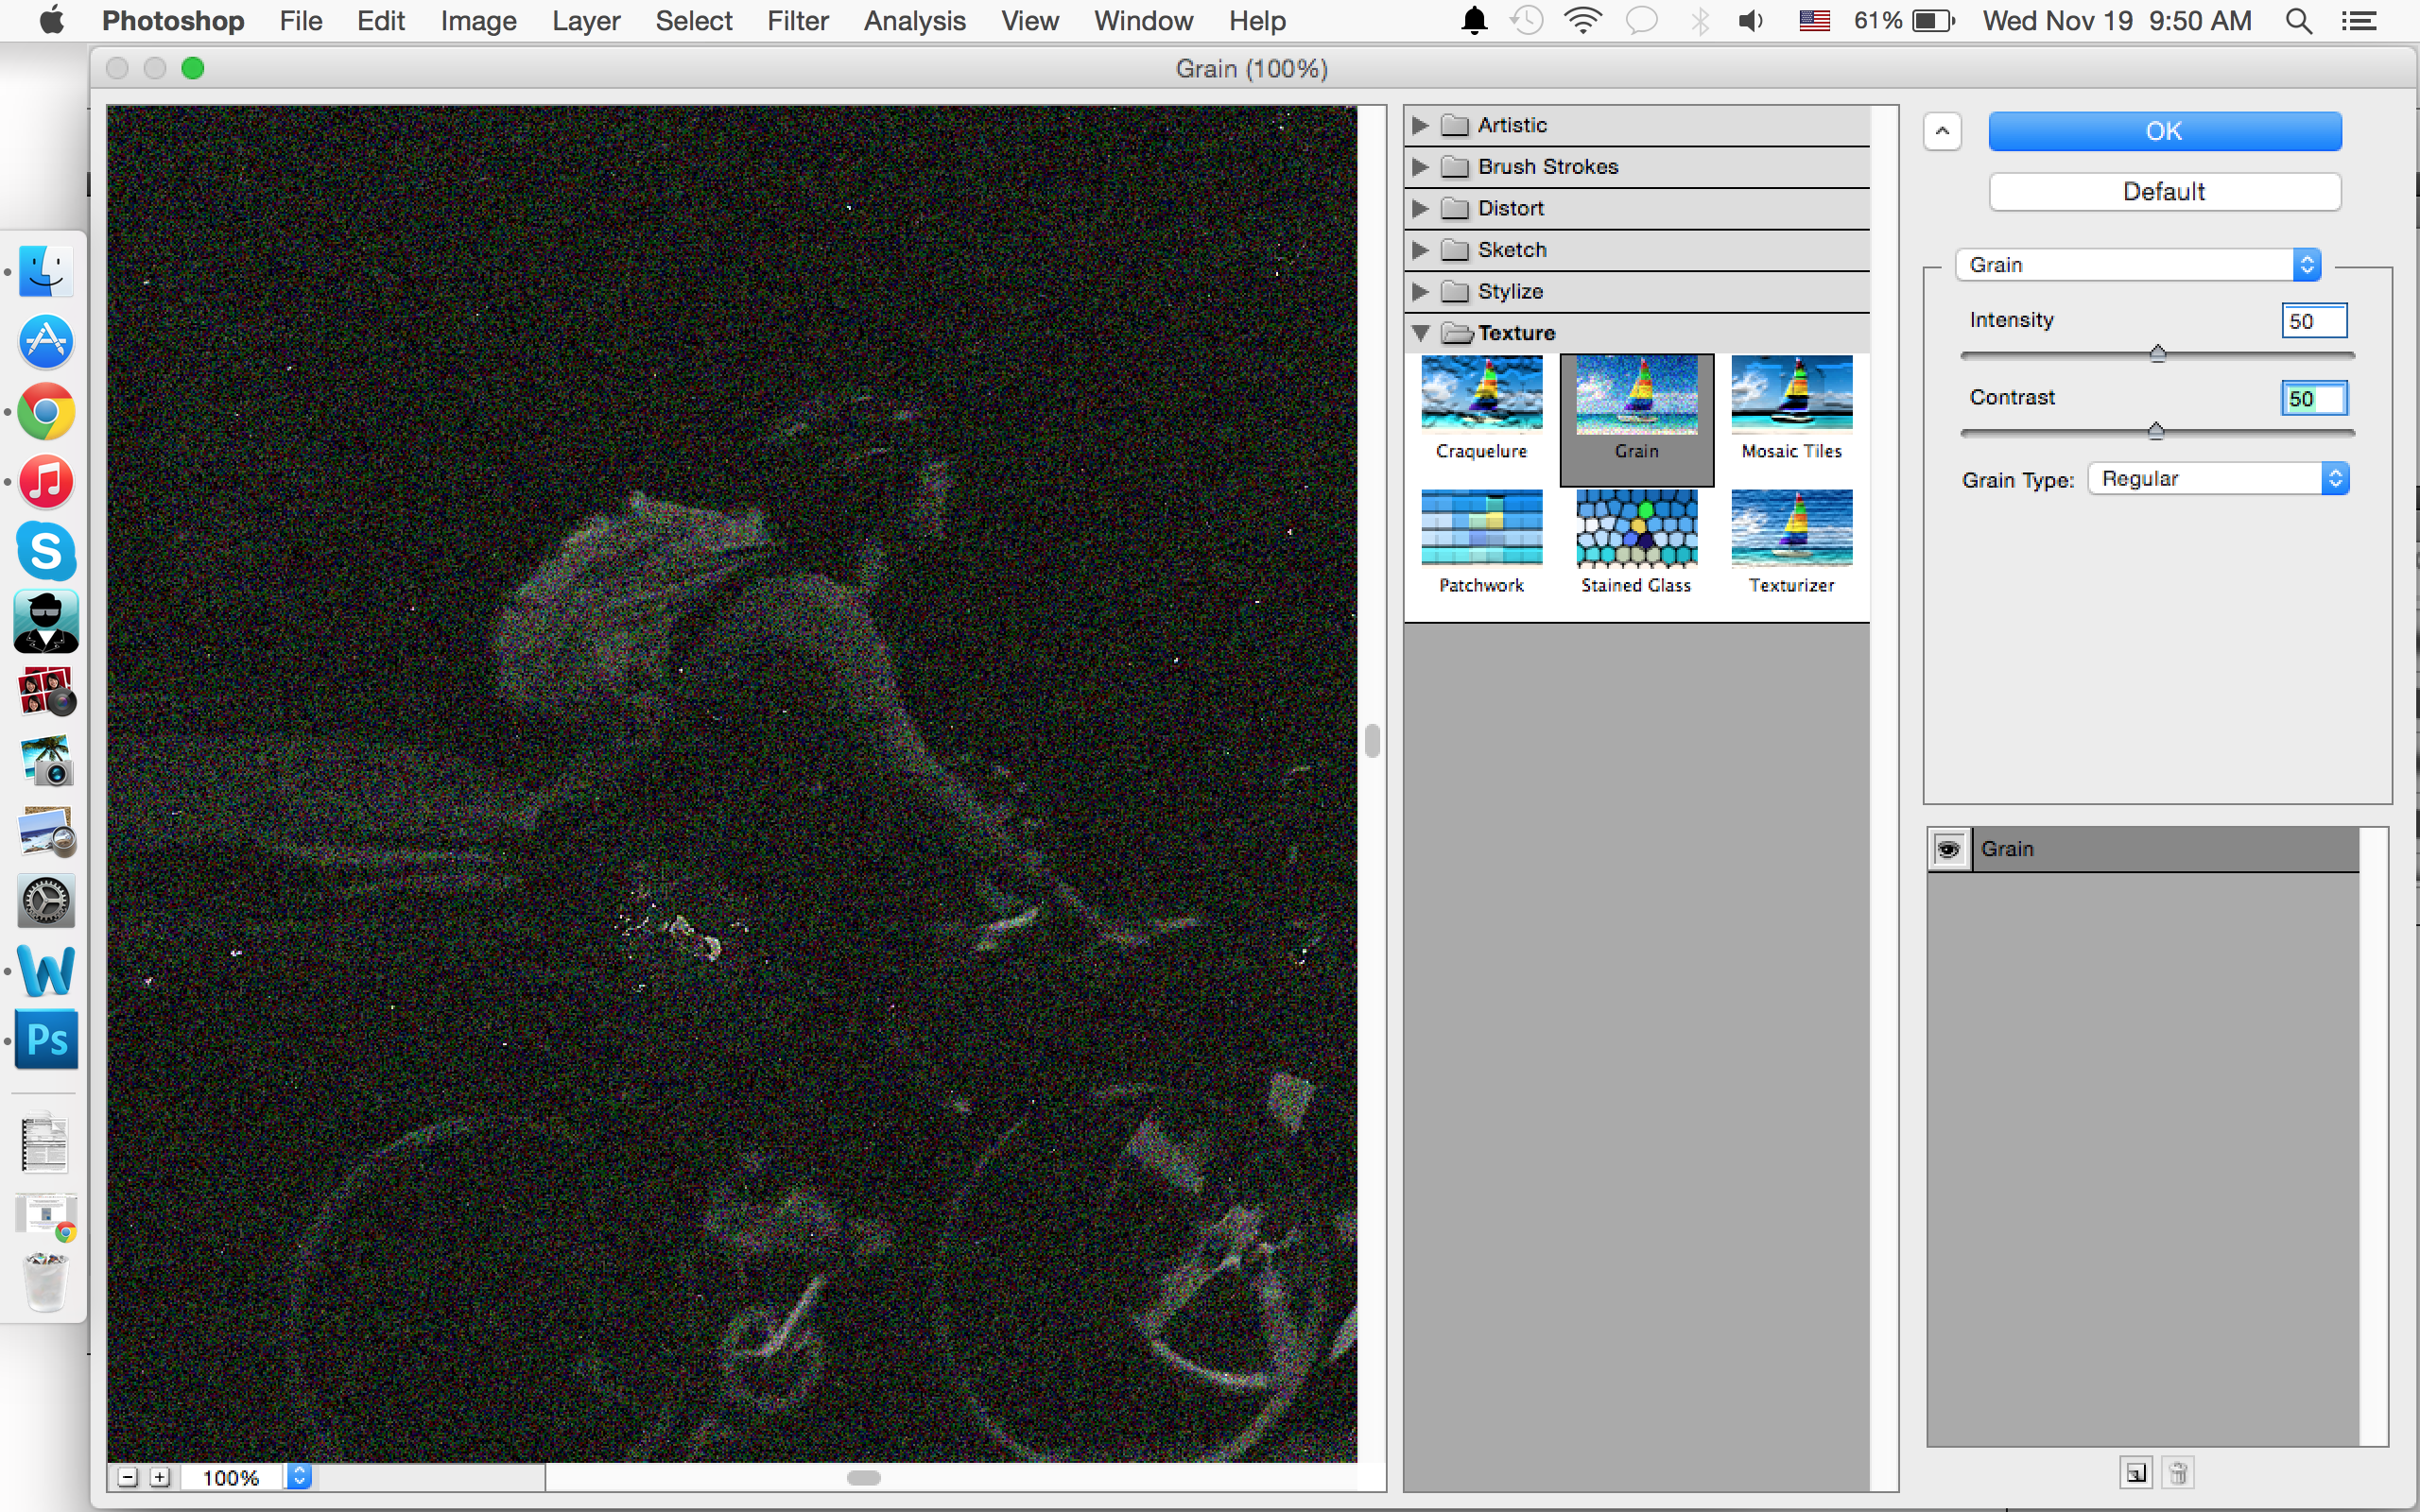Open the Apple menu

point(51,20)
